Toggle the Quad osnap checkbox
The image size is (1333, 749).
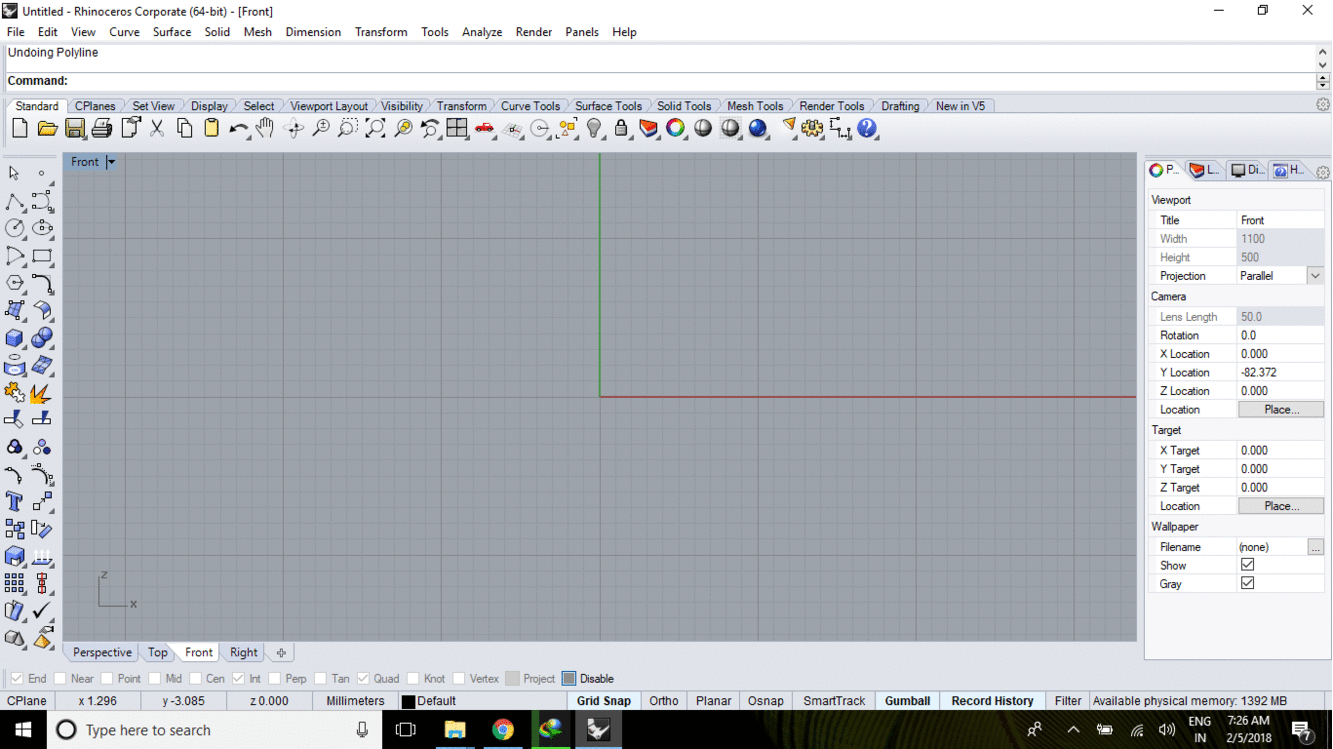pos(363,679)
